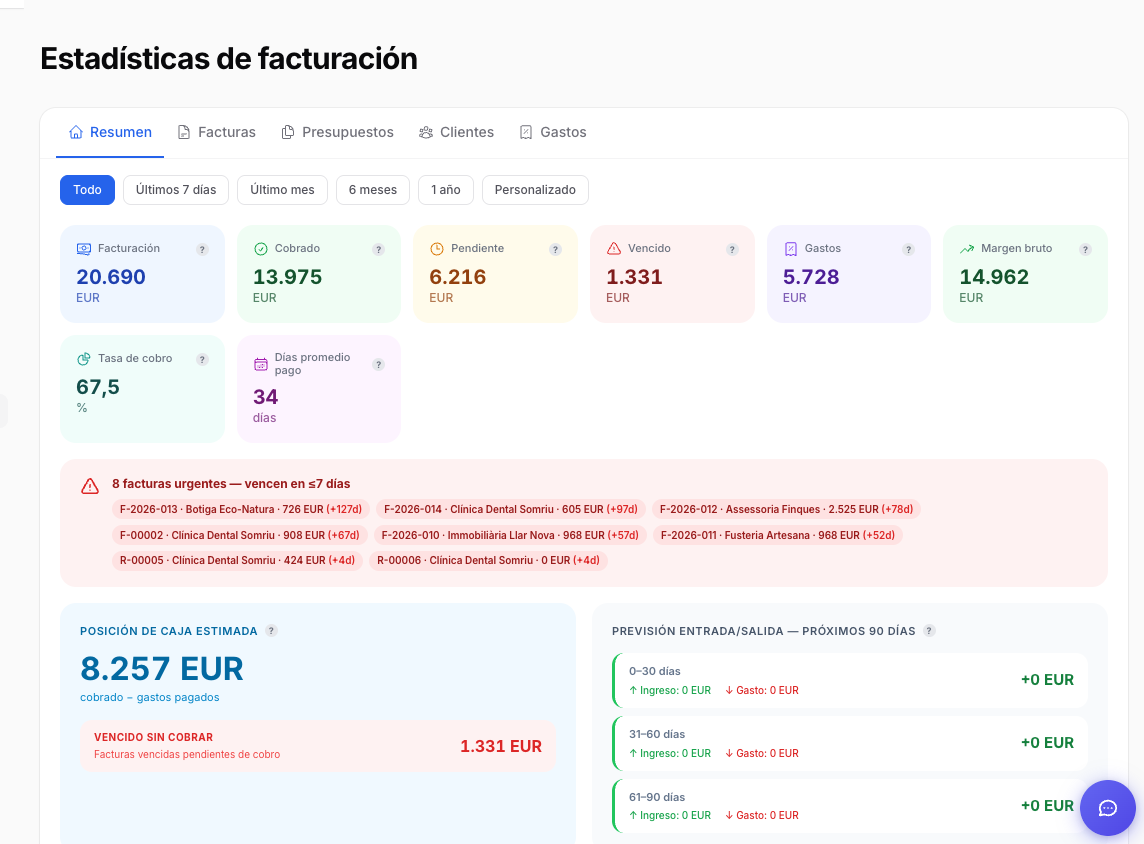Open the Personalizado date range
Screen dimensions: 1144x844
[x=536, y=190]
